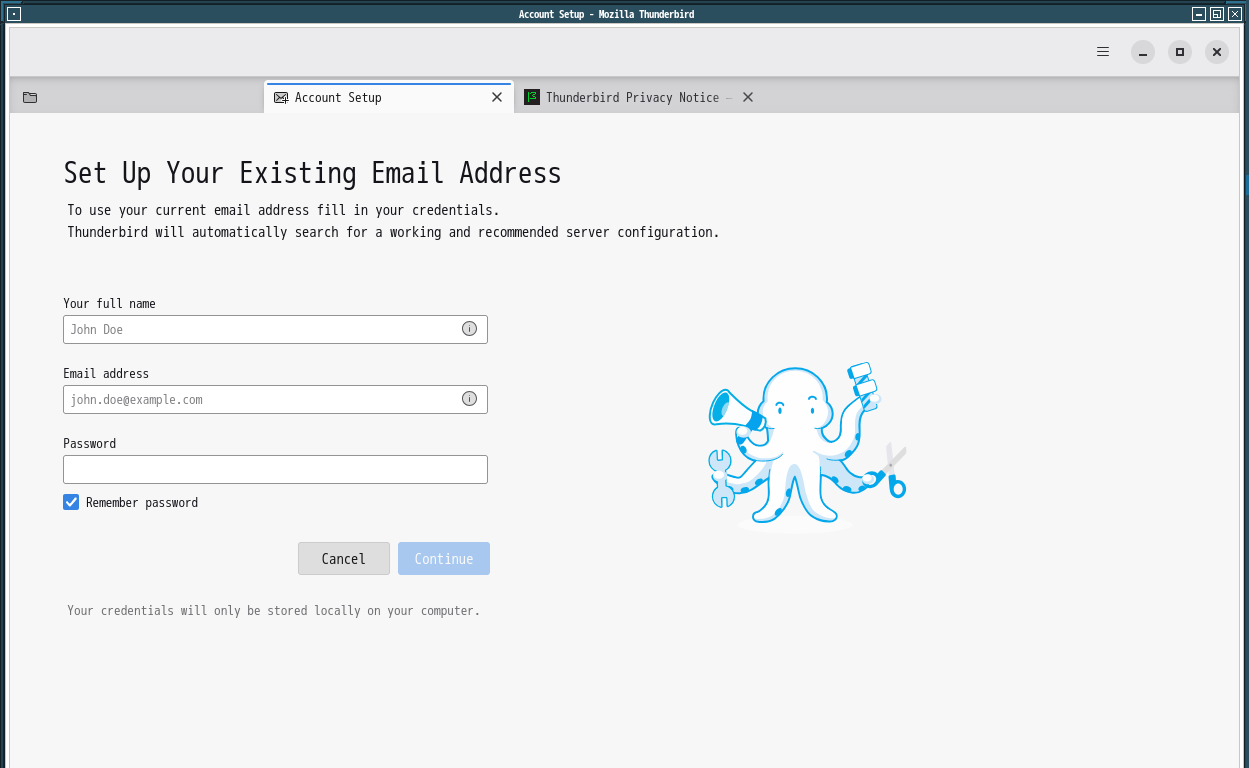
Task: Focus the Email address input field
Action: [x=275, y=399]
